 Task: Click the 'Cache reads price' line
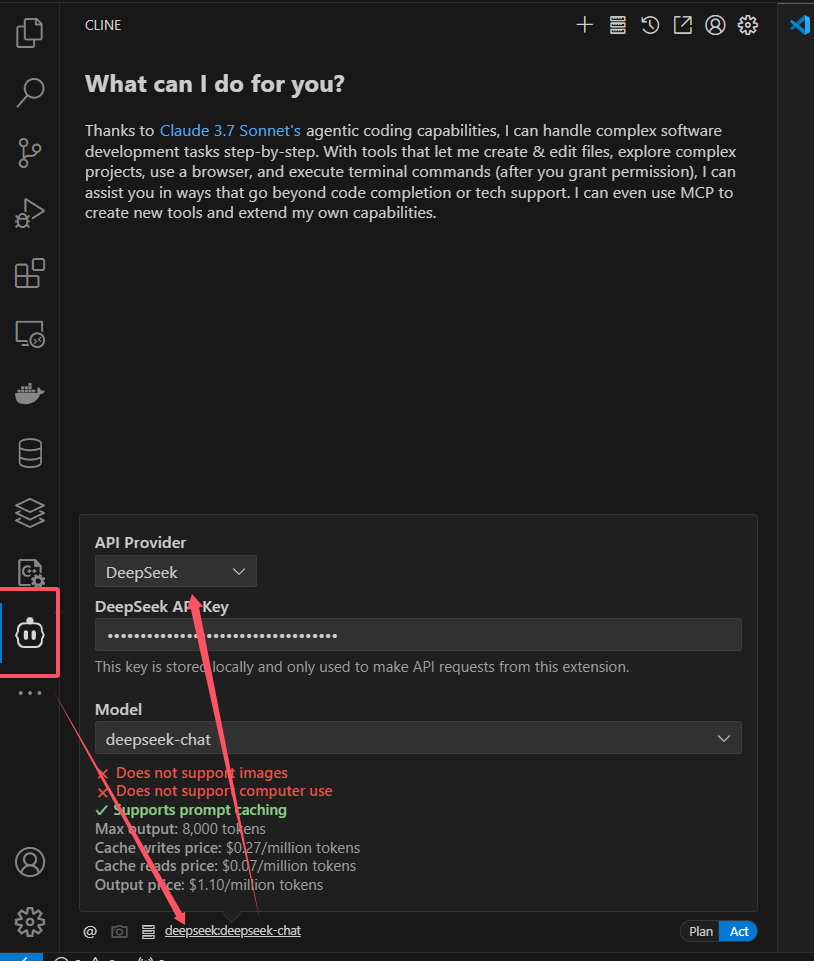(225, 866)
